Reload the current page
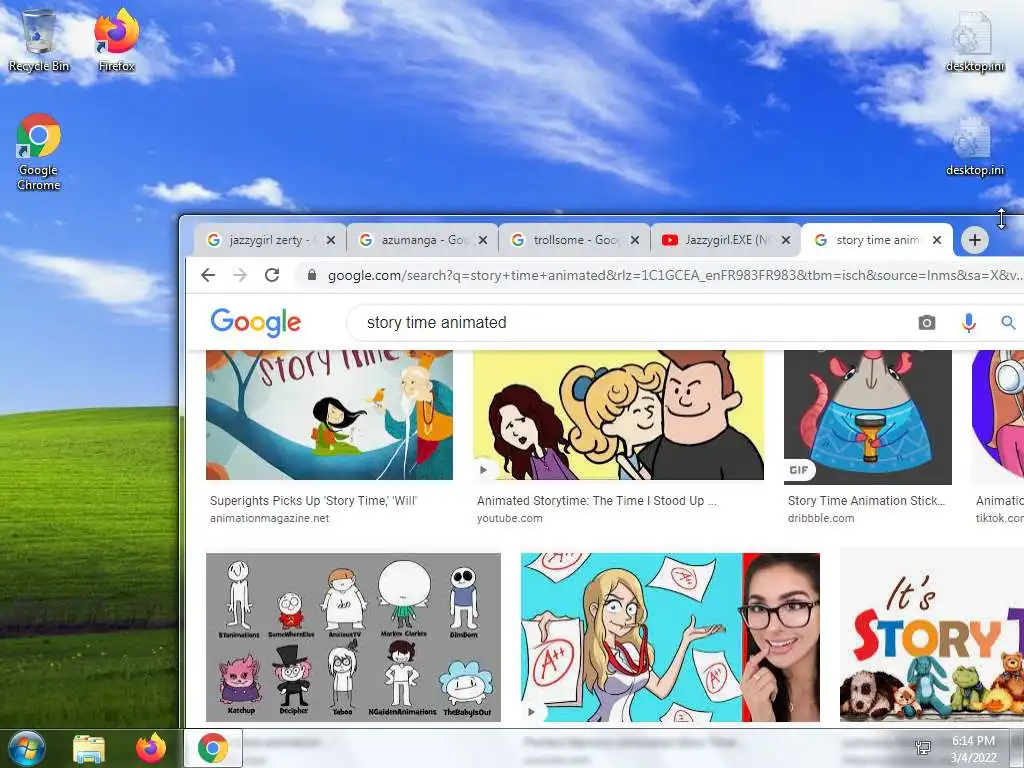 coord(272,275)
